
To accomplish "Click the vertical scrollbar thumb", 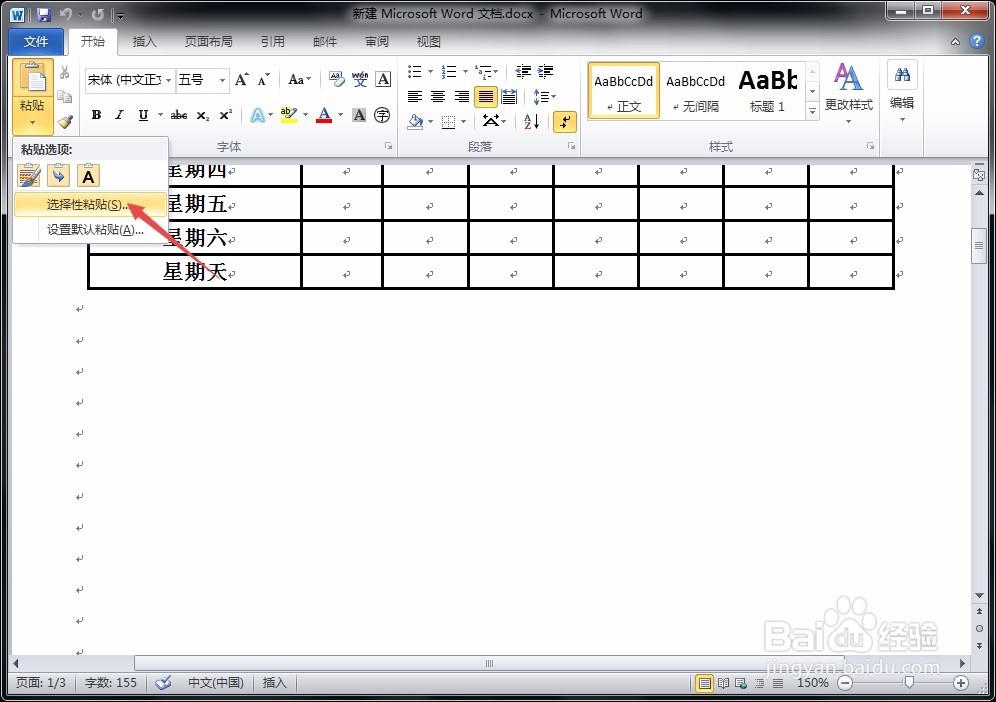I will pyautogui.click(x=979, y=245).
